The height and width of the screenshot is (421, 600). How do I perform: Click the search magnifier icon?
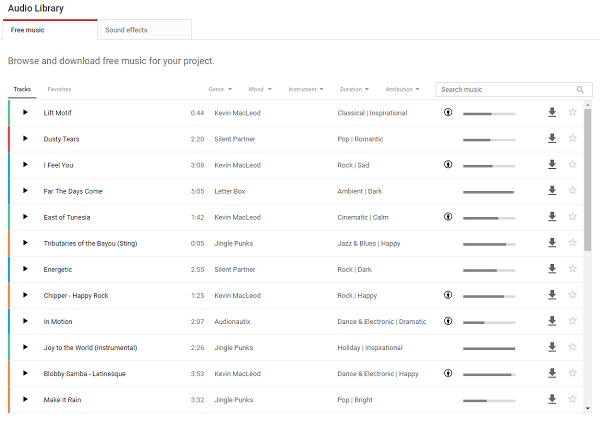[580, 90]
